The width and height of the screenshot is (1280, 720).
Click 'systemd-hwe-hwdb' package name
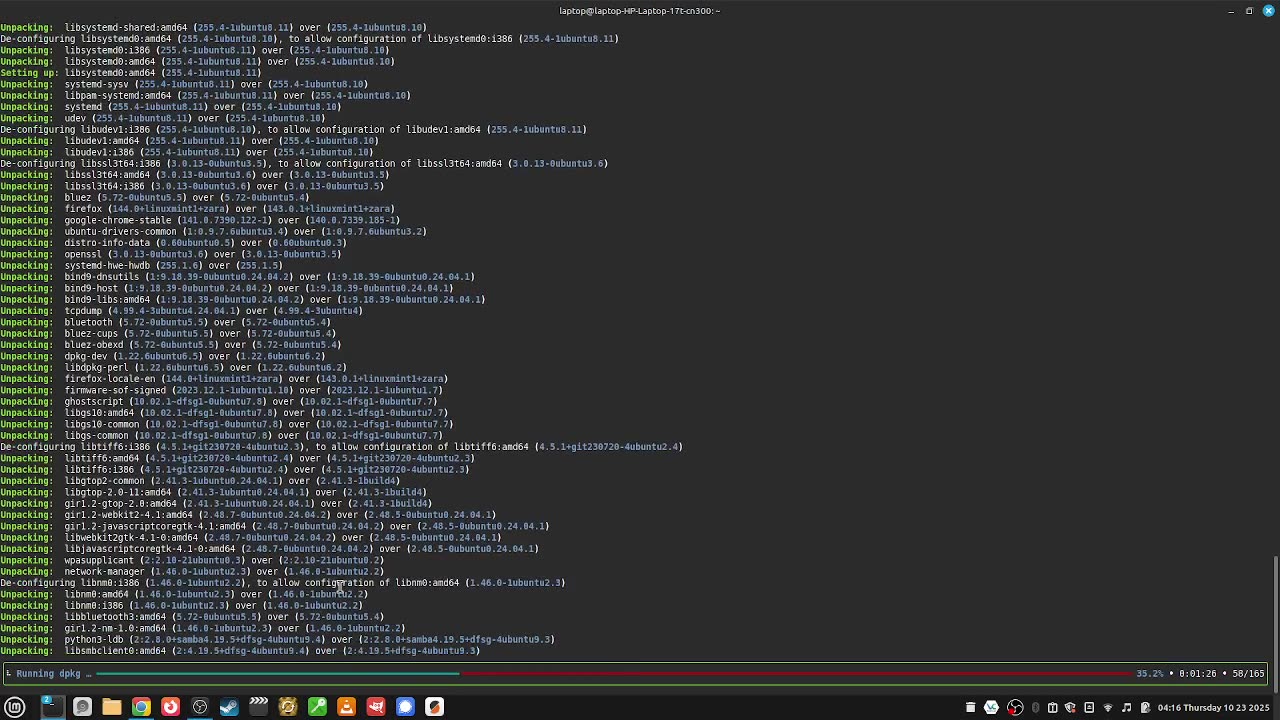pyautogui.click(x=108, y=265)
